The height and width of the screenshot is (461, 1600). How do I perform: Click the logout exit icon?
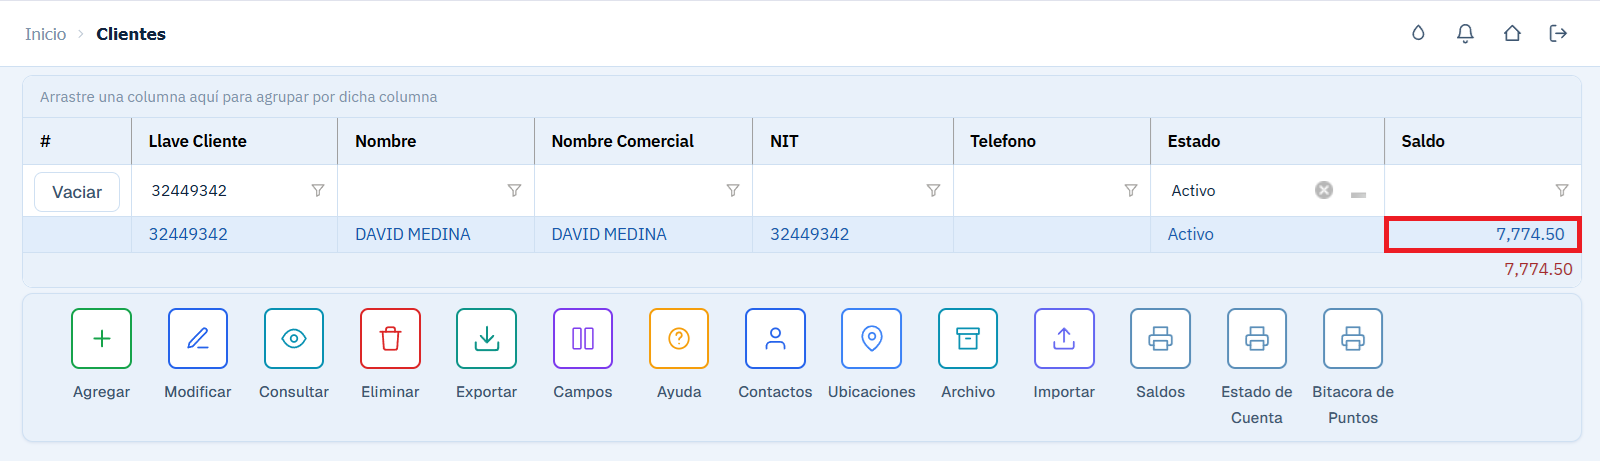[1558, 33]
